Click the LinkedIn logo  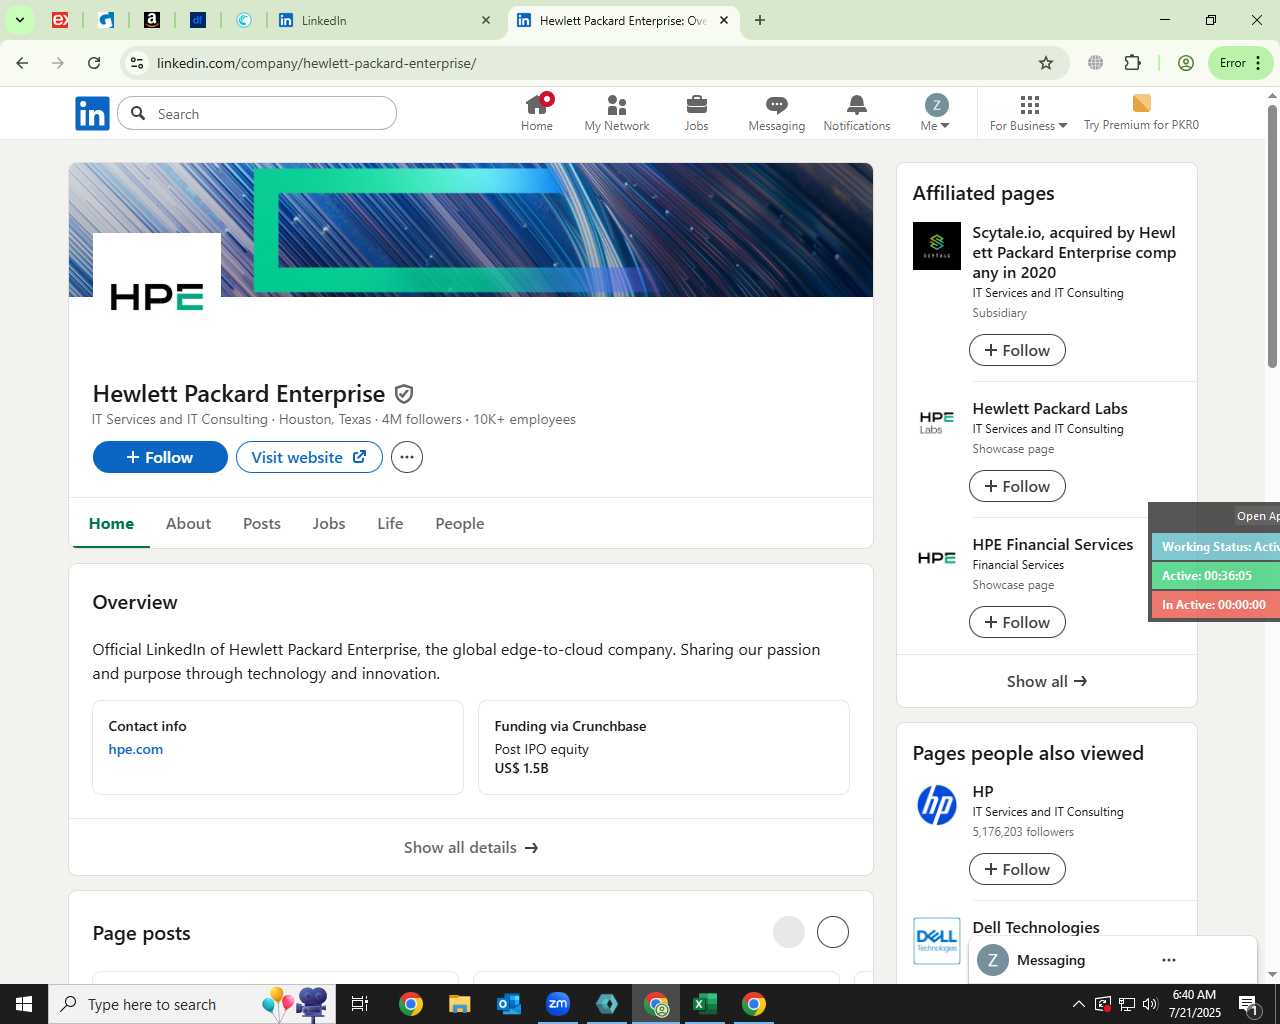(92, 114)
